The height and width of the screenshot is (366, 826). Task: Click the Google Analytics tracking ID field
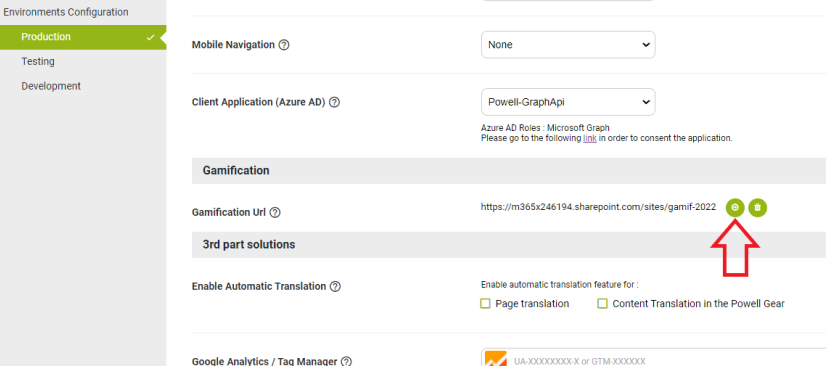tap(653, 359)
